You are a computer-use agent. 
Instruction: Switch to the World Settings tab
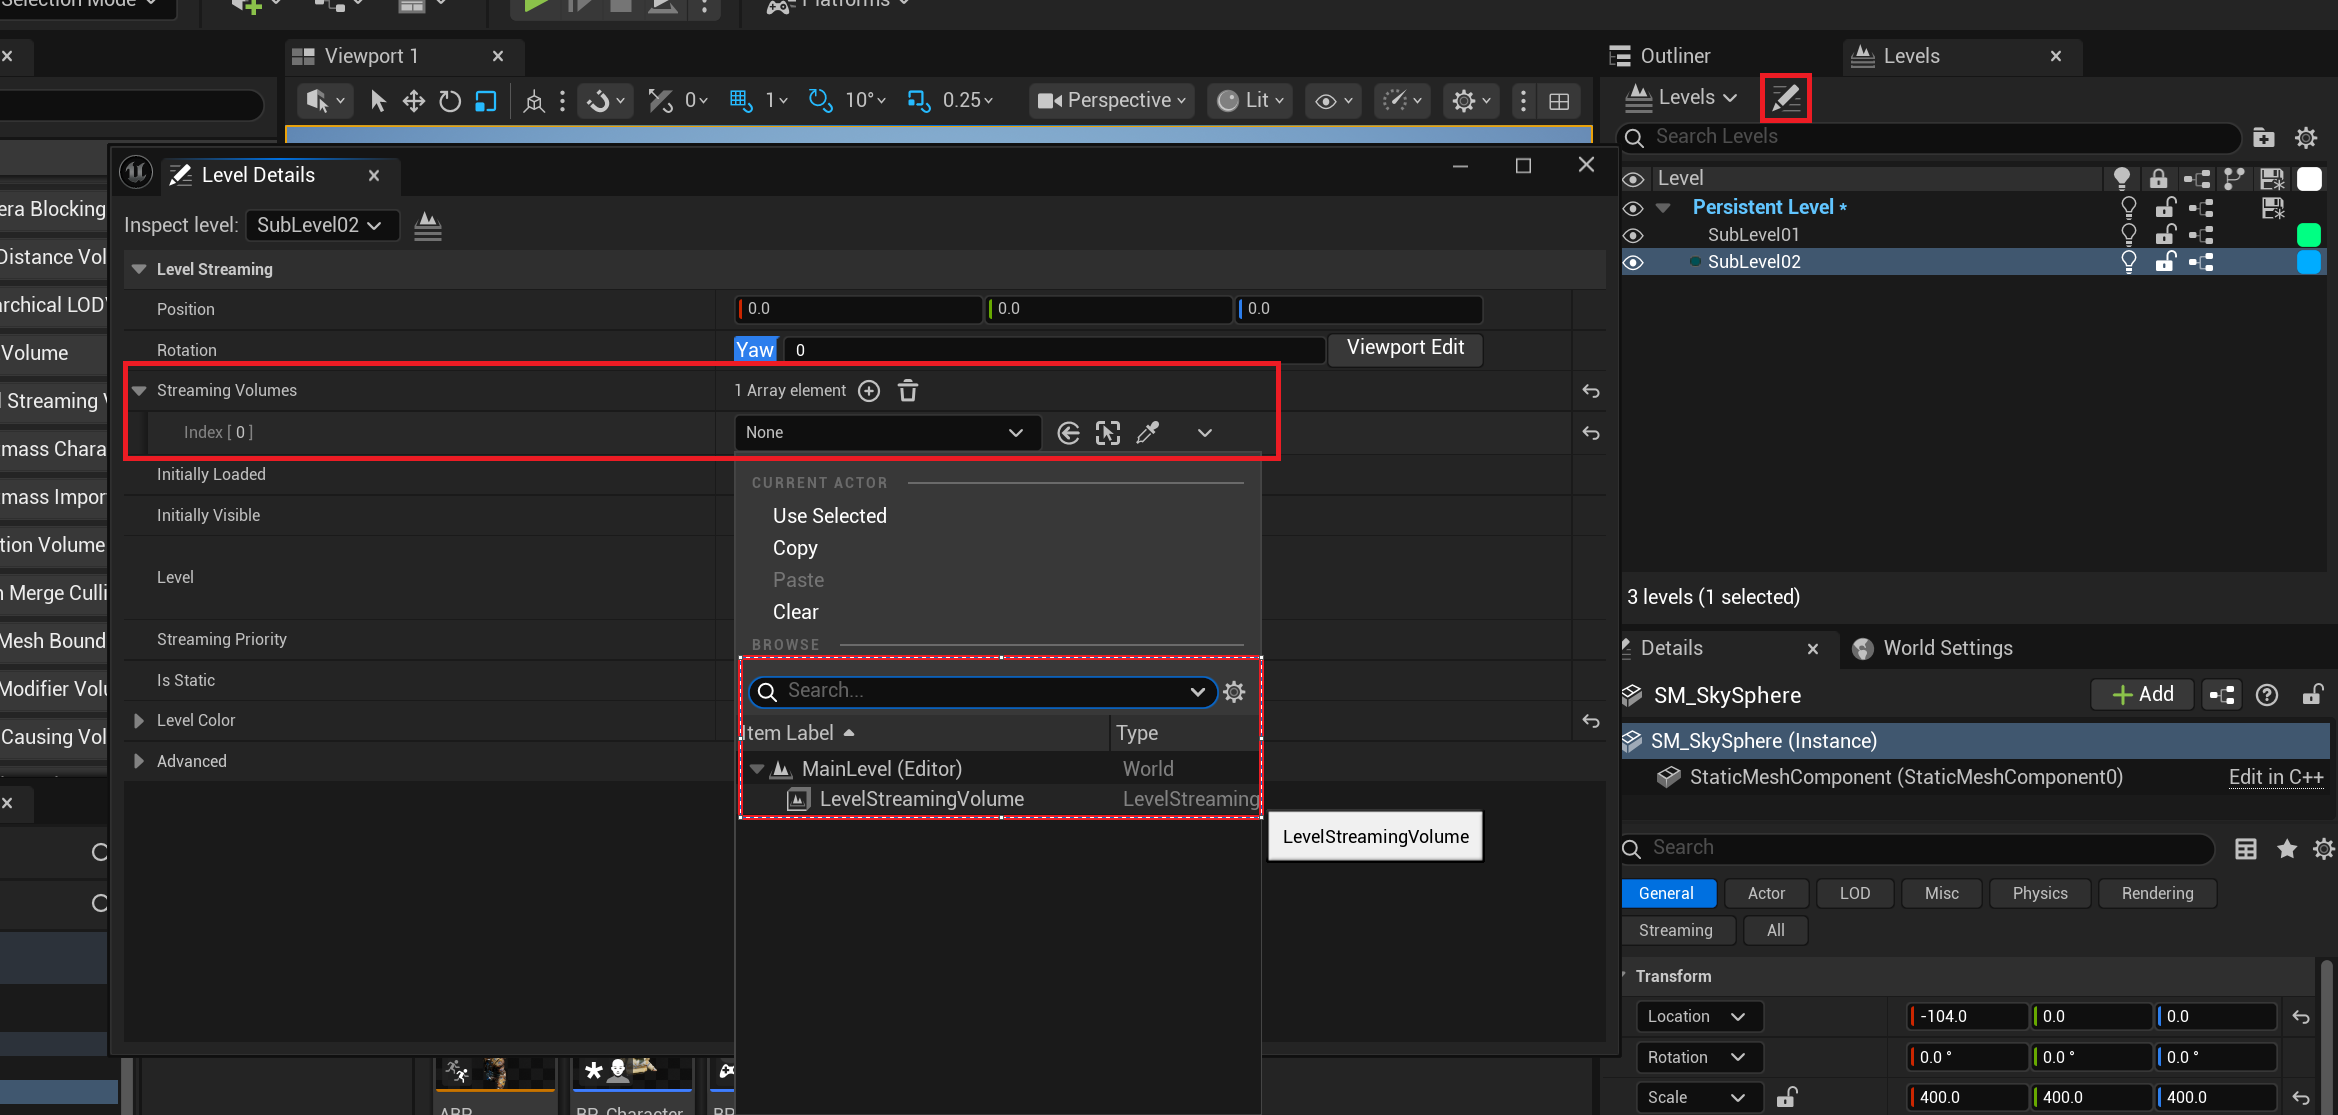click(1946, 648)
